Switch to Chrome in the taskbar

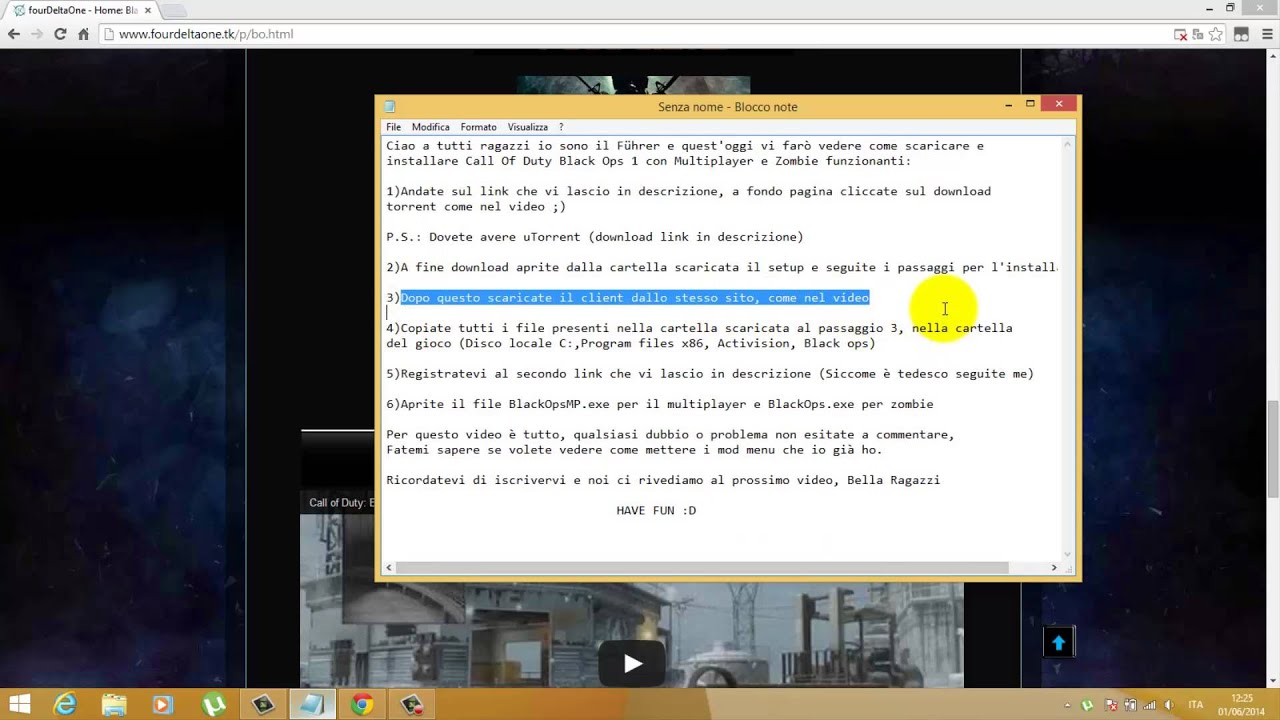[x=362, y=705]
